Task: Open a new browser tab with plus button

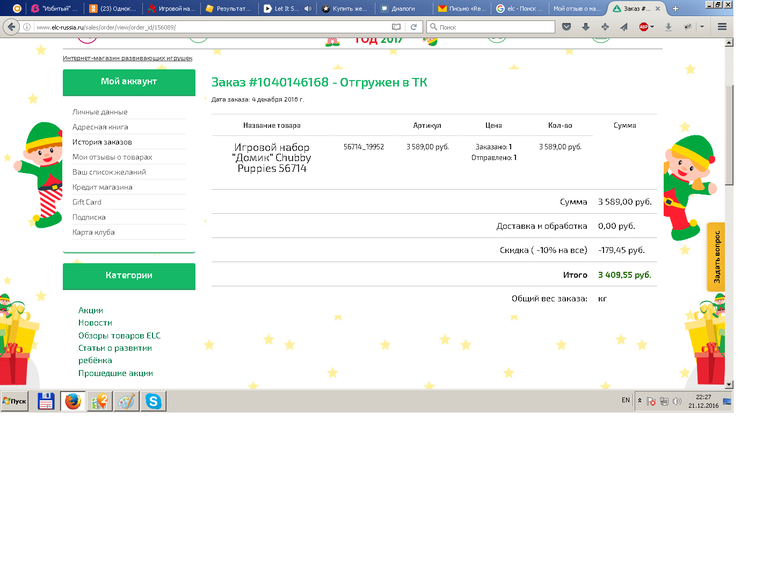Action: [676, 8]
